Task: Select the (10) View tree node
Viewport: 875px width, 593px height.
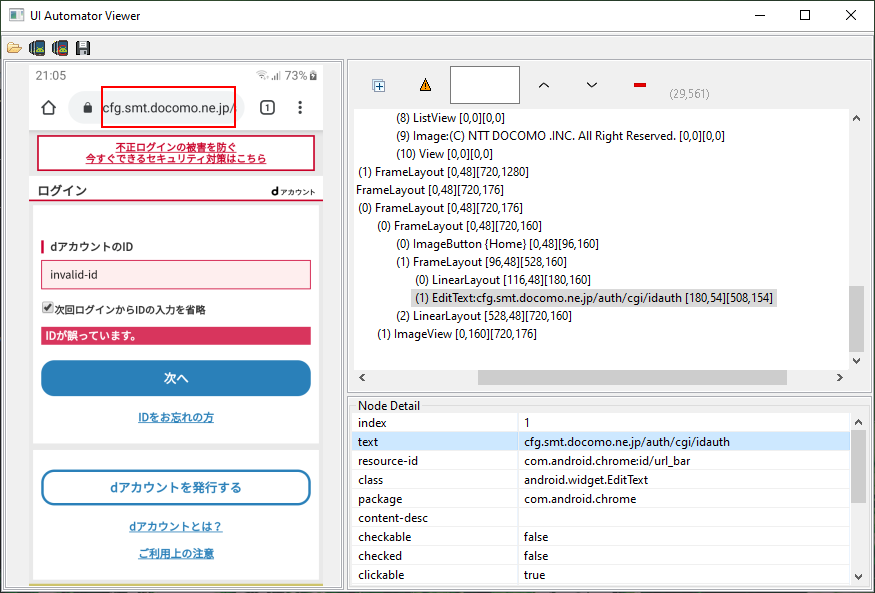Action: click(x=444, y=153)
